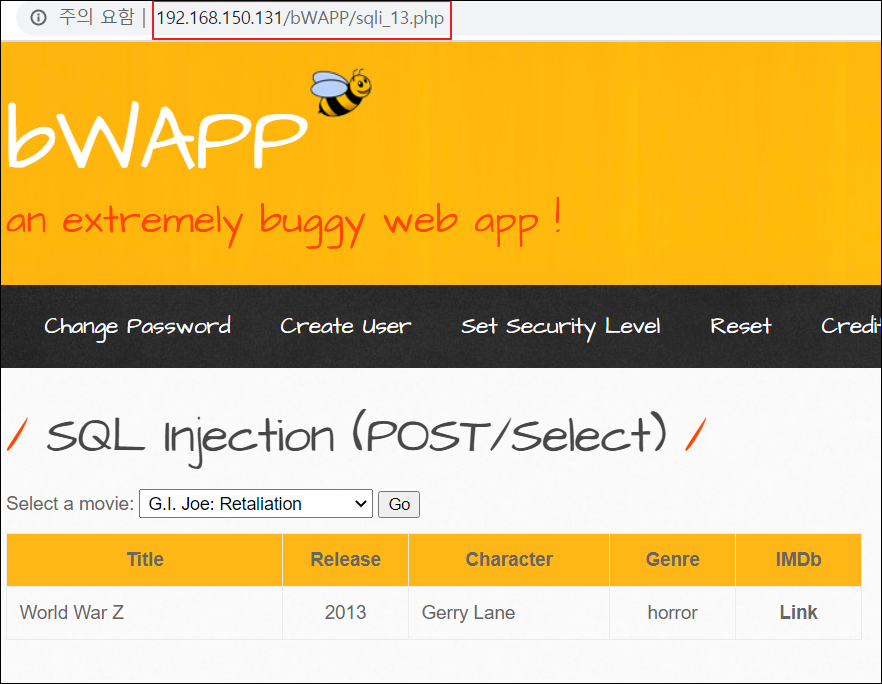Click the Gerry Lane character cell
Screen dimensions: 882x684
pyautogui.click(x=509, y=612)
